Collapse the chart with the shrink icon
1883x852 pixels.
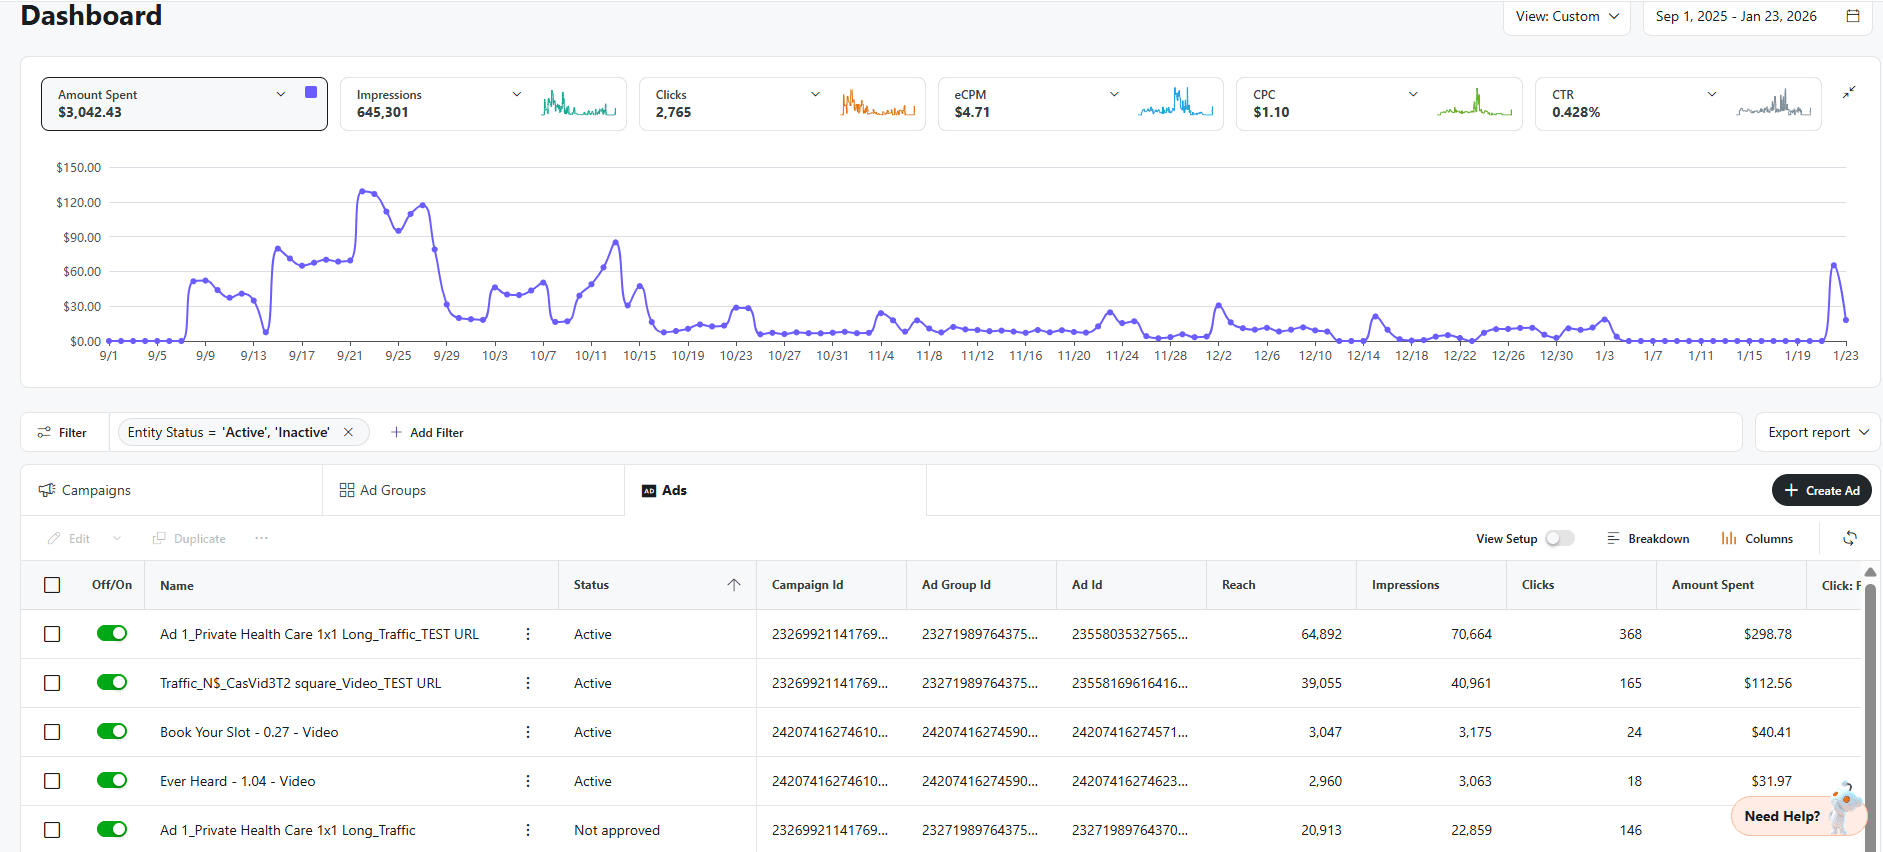click(1849, 92)
